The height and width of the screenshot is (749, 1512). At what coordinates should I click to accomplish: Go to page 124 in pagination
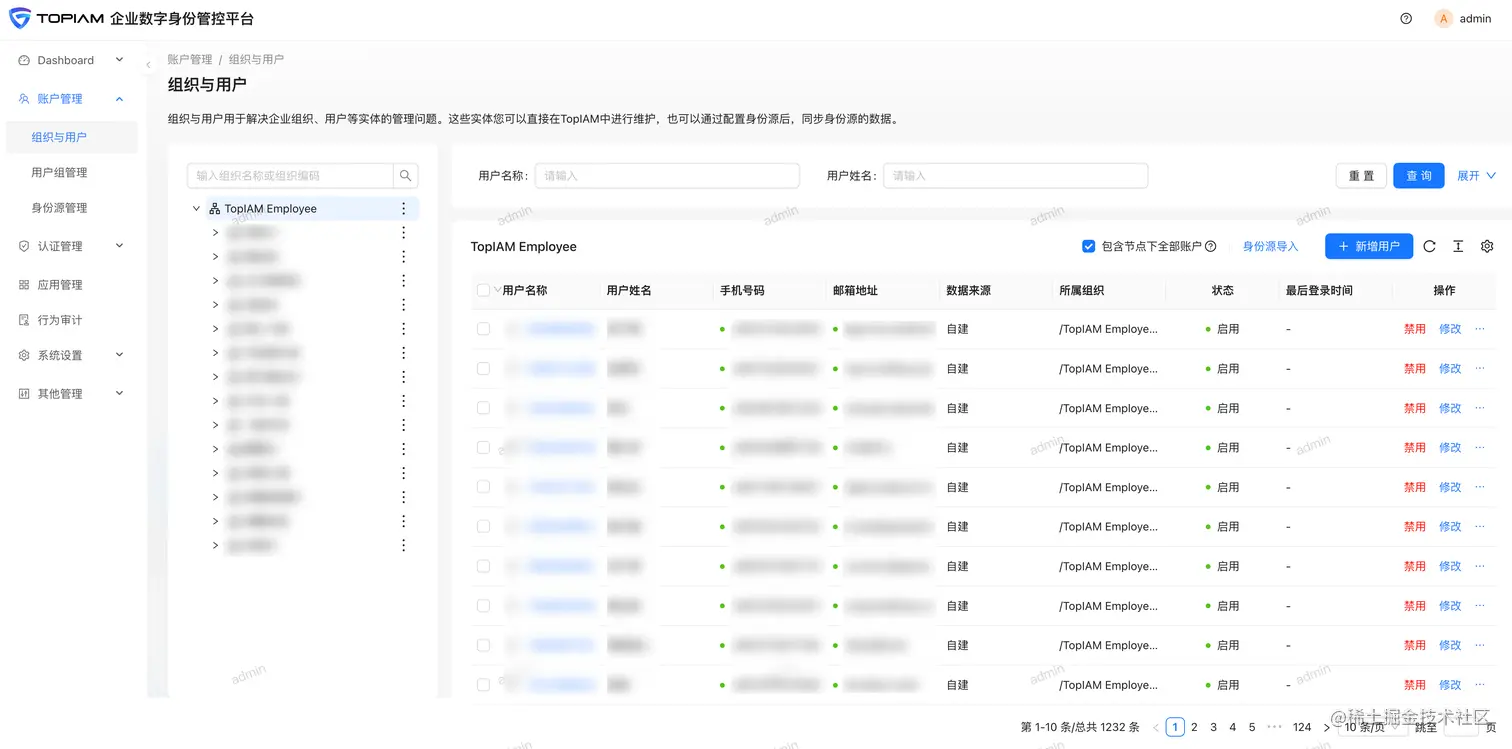[x=1301, y=727]
